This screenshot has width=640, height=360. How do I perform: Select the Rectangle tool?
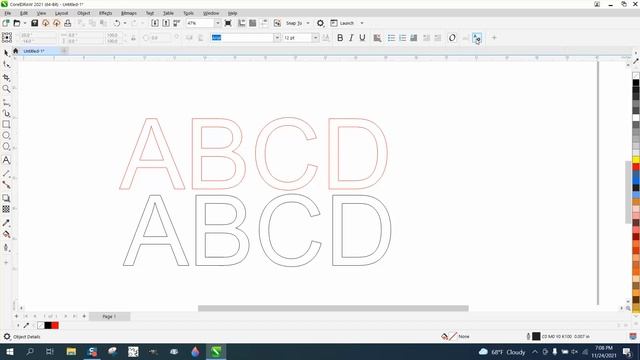coord(6,124)
